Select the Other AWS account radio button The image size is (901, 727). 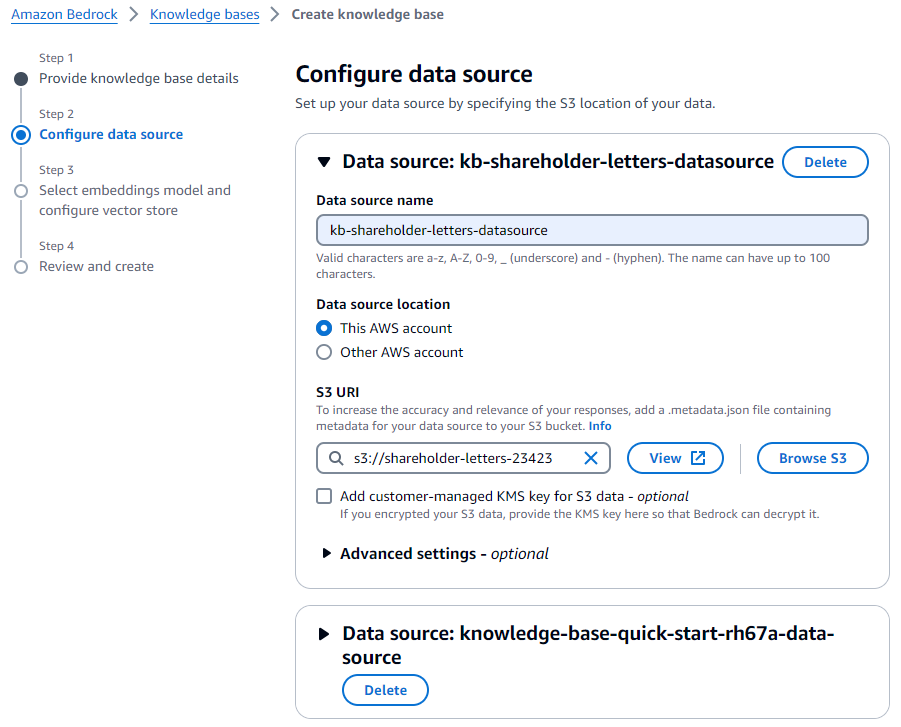[x=323, y=351]
